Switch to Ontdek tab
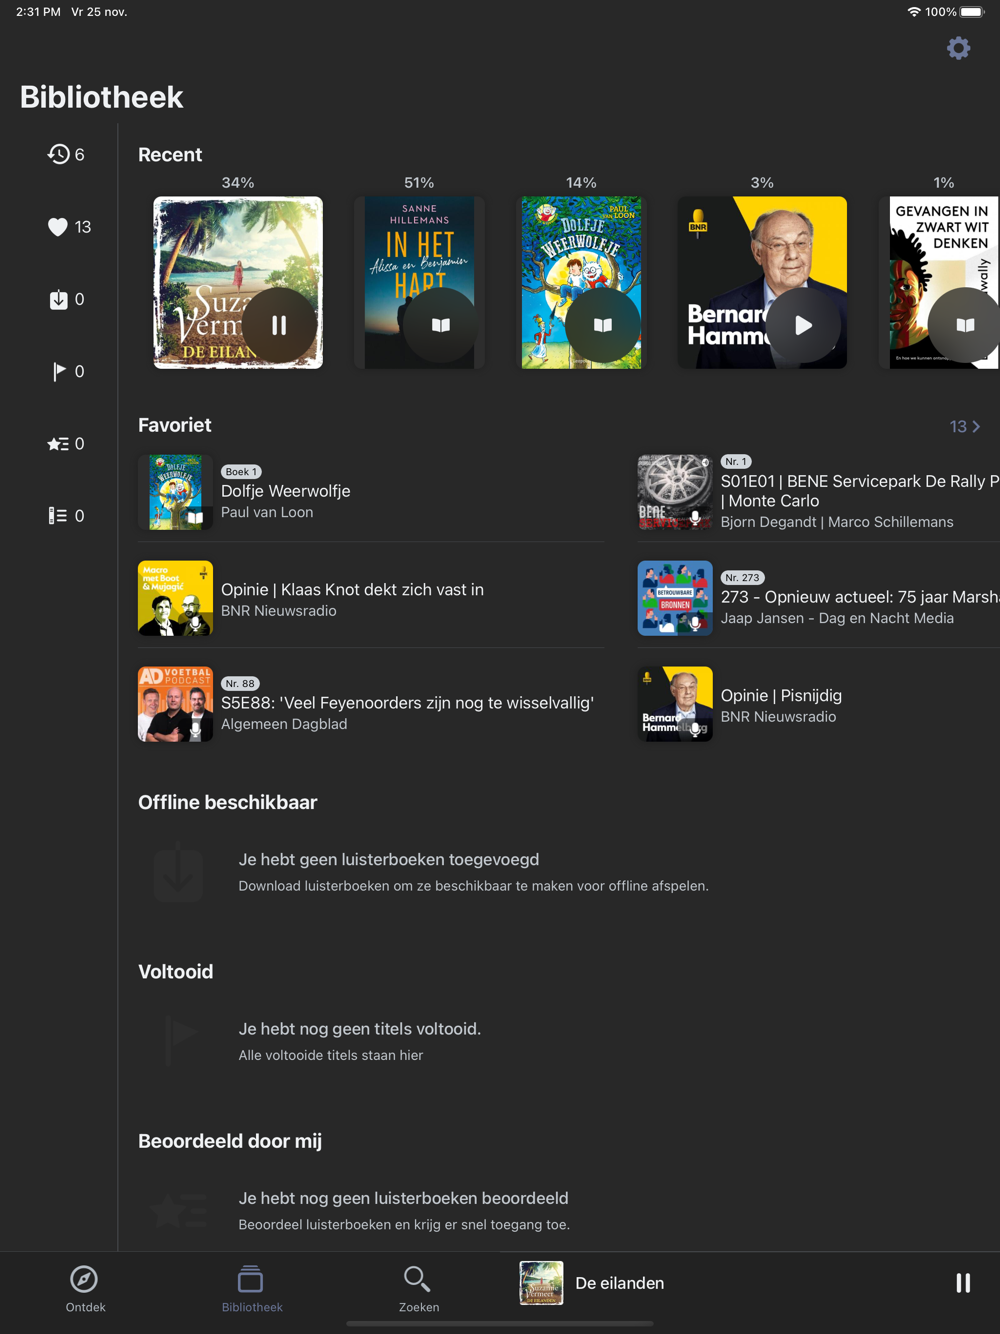1000x1334 pixels. [85, 1289]
